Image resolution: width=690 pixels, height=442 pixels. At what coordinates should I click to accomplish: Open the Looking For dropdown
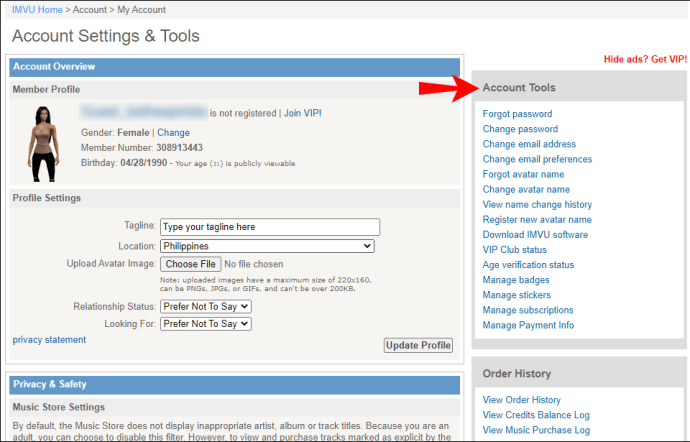(206, 324)
